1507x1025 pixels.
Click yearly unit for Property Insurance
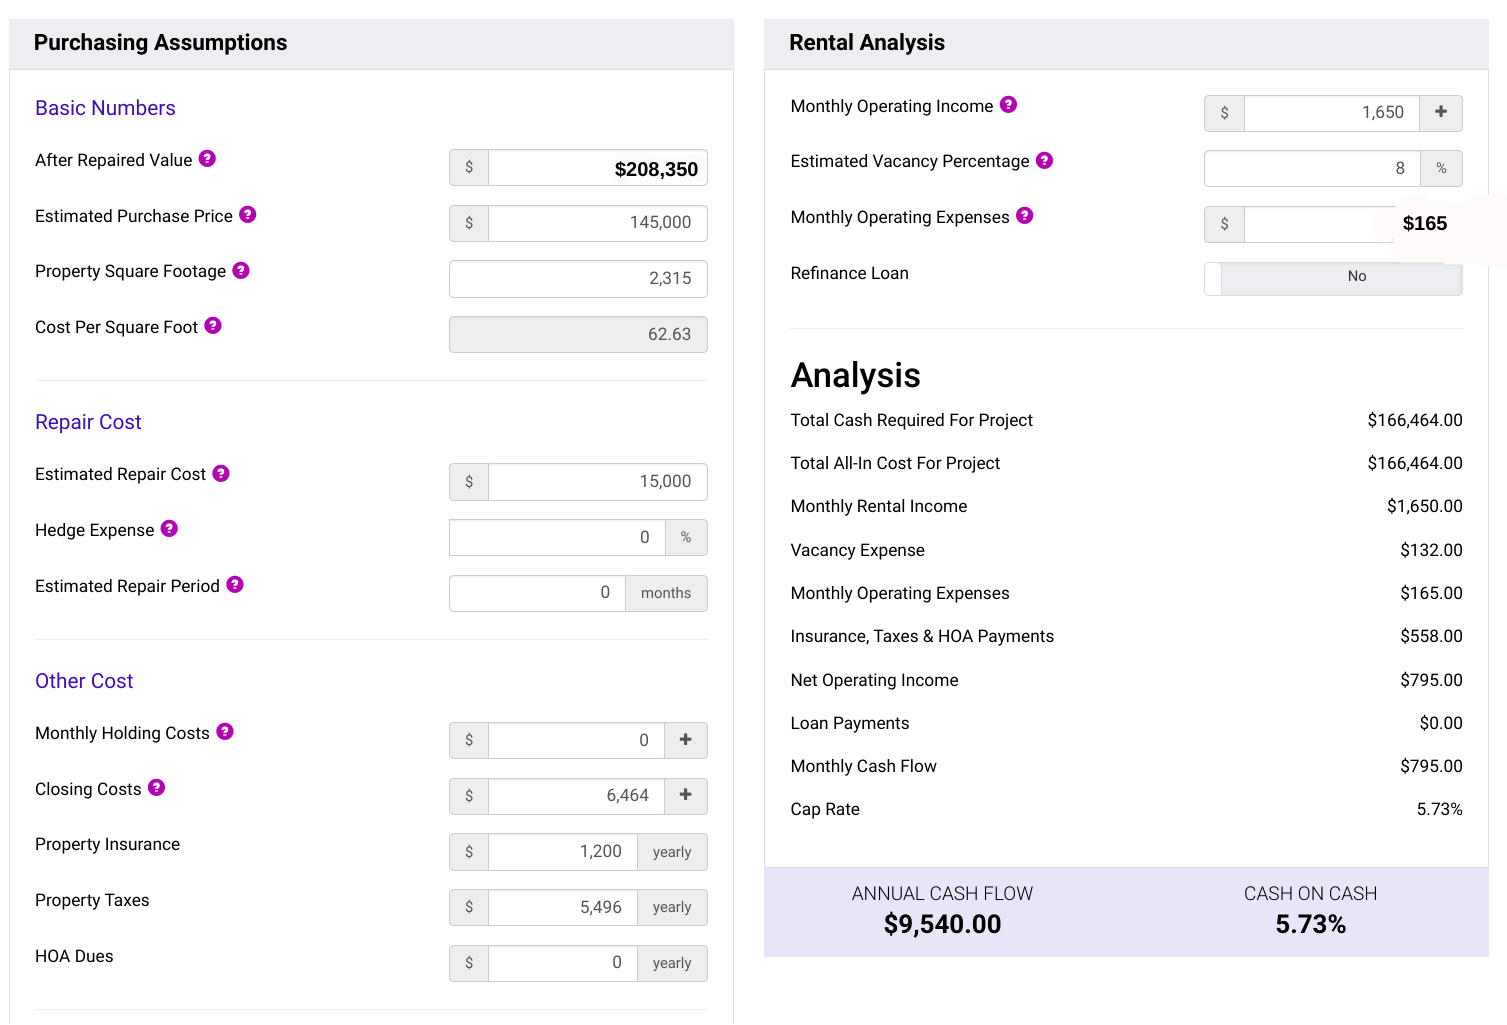pos(671,852)
